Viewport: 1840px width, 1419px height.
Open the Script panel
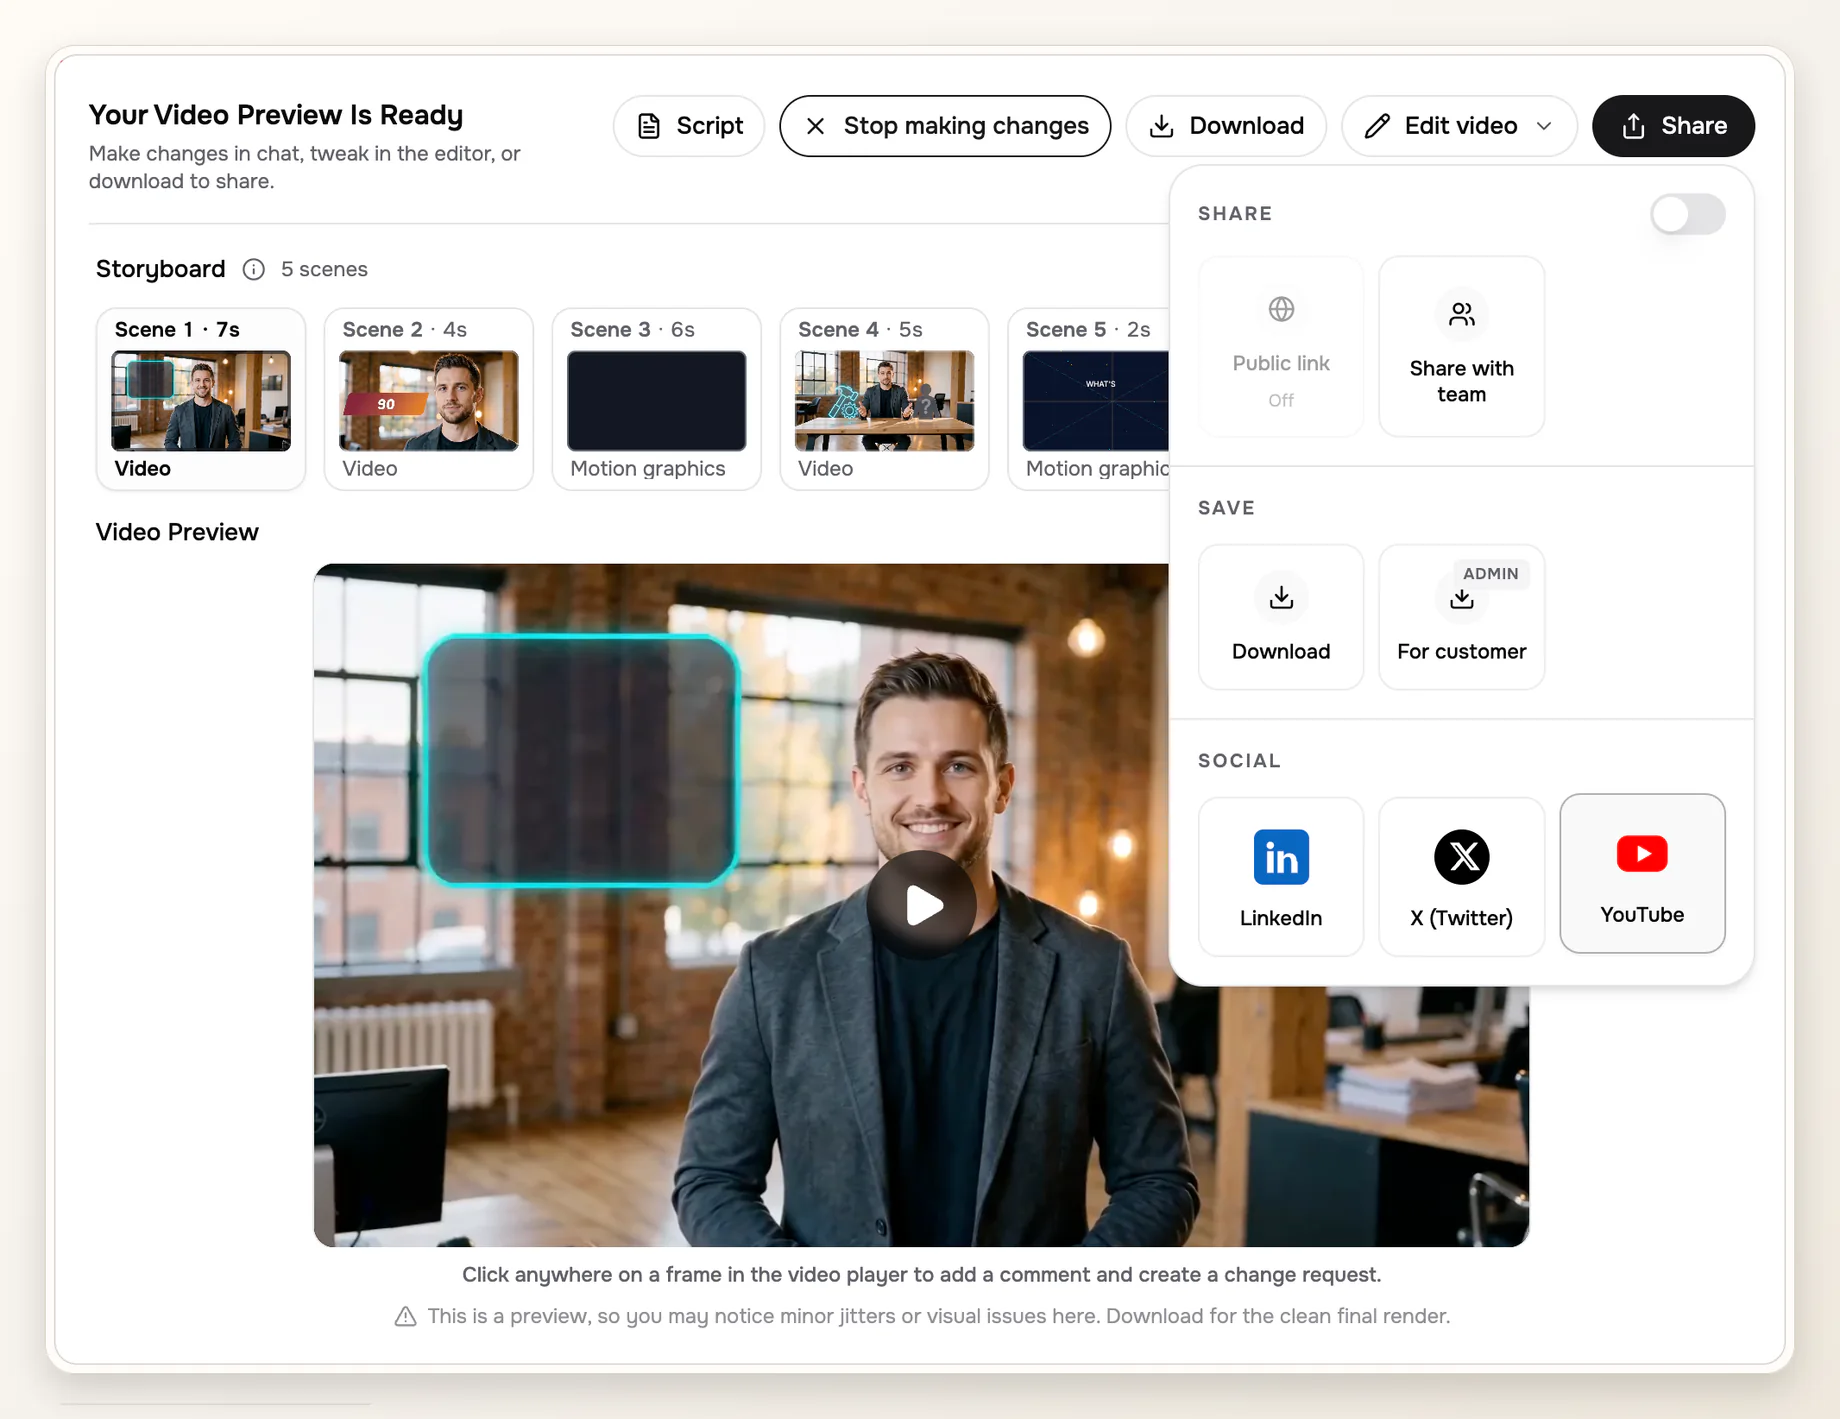[689, 126]
